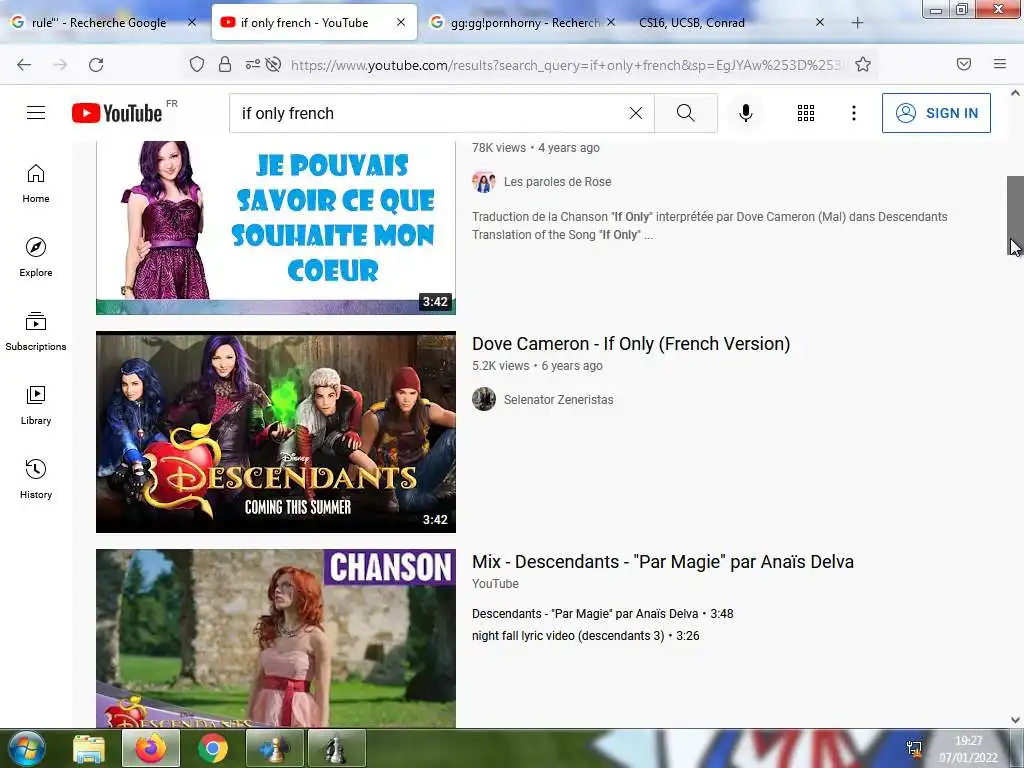Open Firefox application menu
The image size is (1024, 768).
[x=1000, y=64]
